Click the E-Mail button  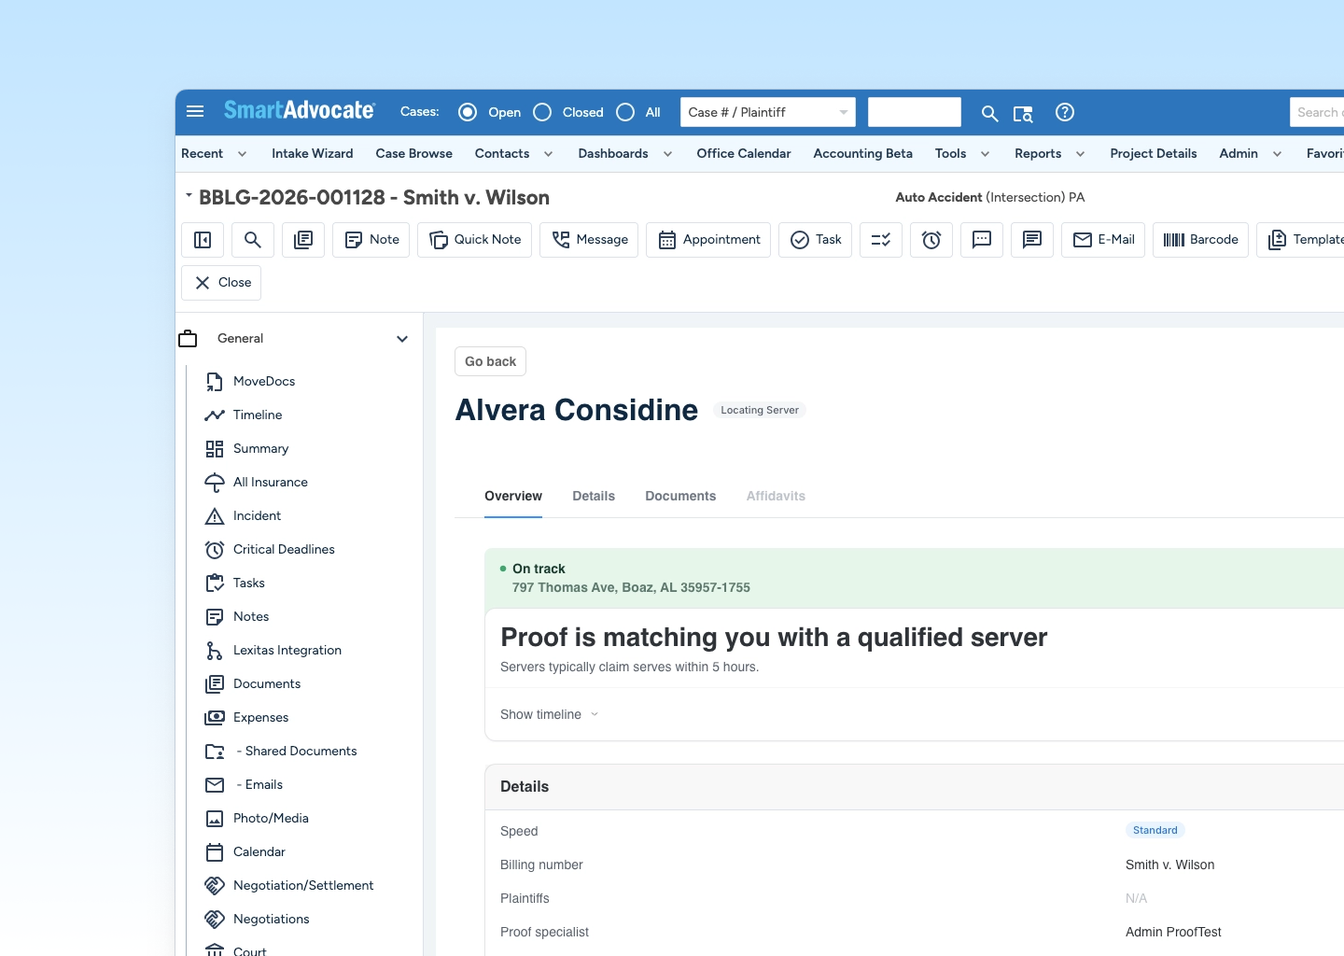click(x=1103, y=240)
